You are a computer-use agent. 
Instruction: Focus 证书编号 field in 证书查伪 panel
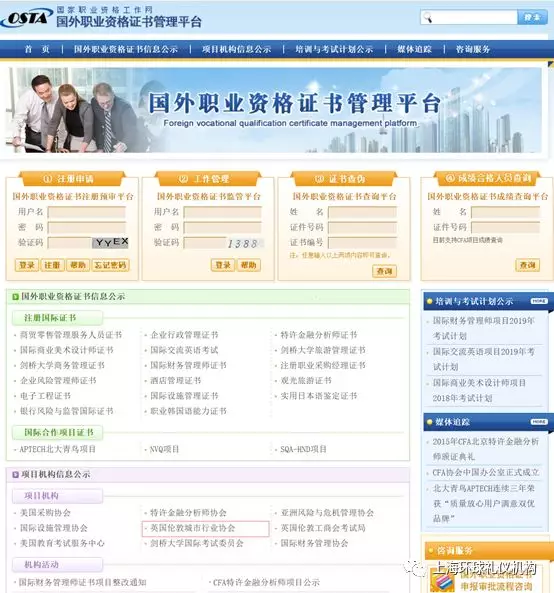click(x=362, y=242)
